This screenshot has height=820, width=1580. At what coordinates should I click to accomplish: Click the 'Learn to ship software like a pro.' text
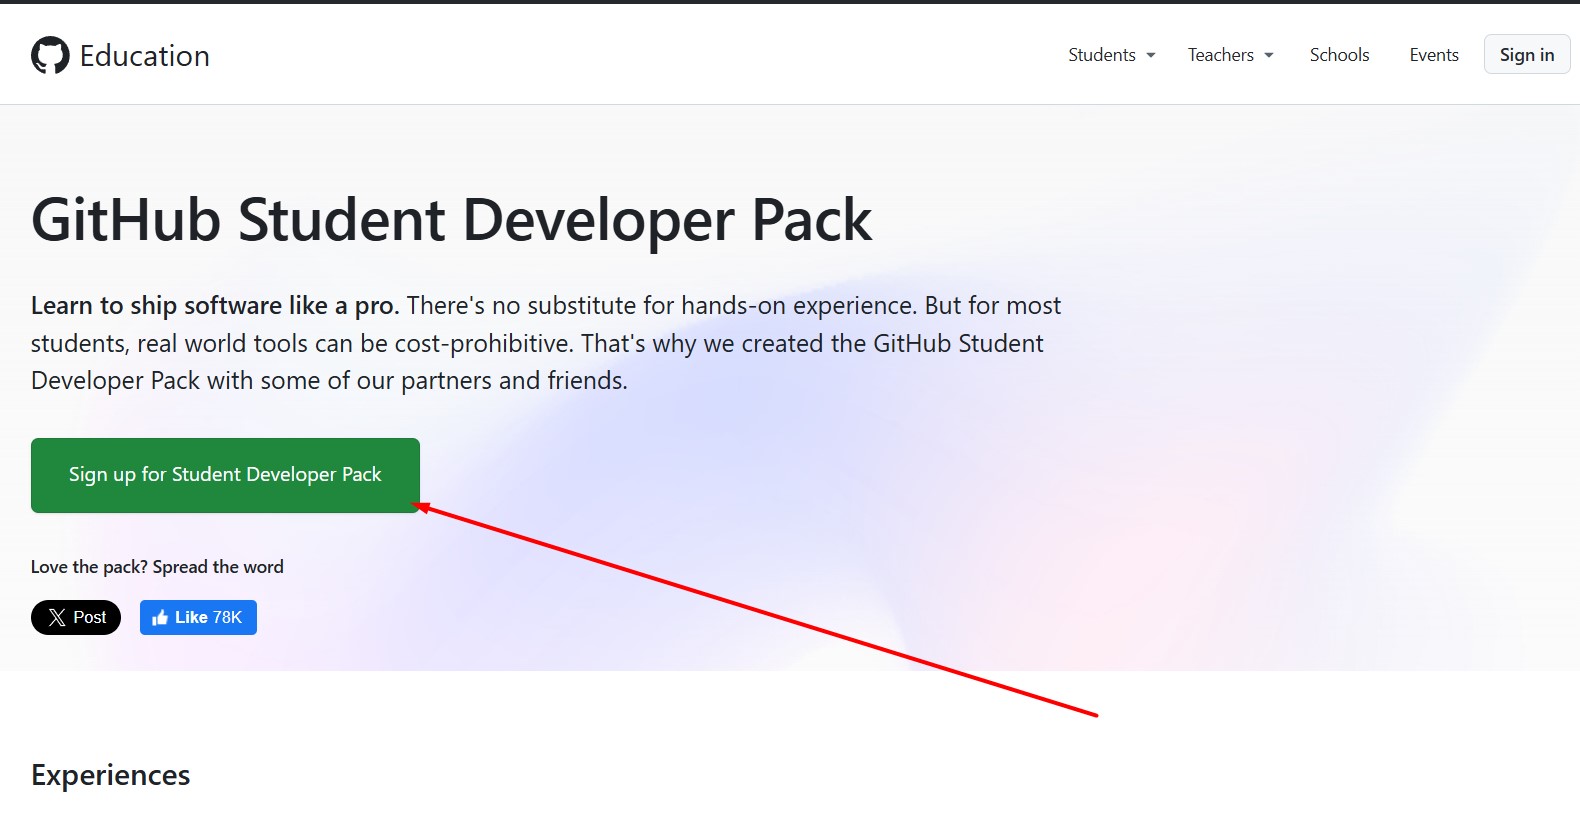pyautogui.click(x=215, y=306)
